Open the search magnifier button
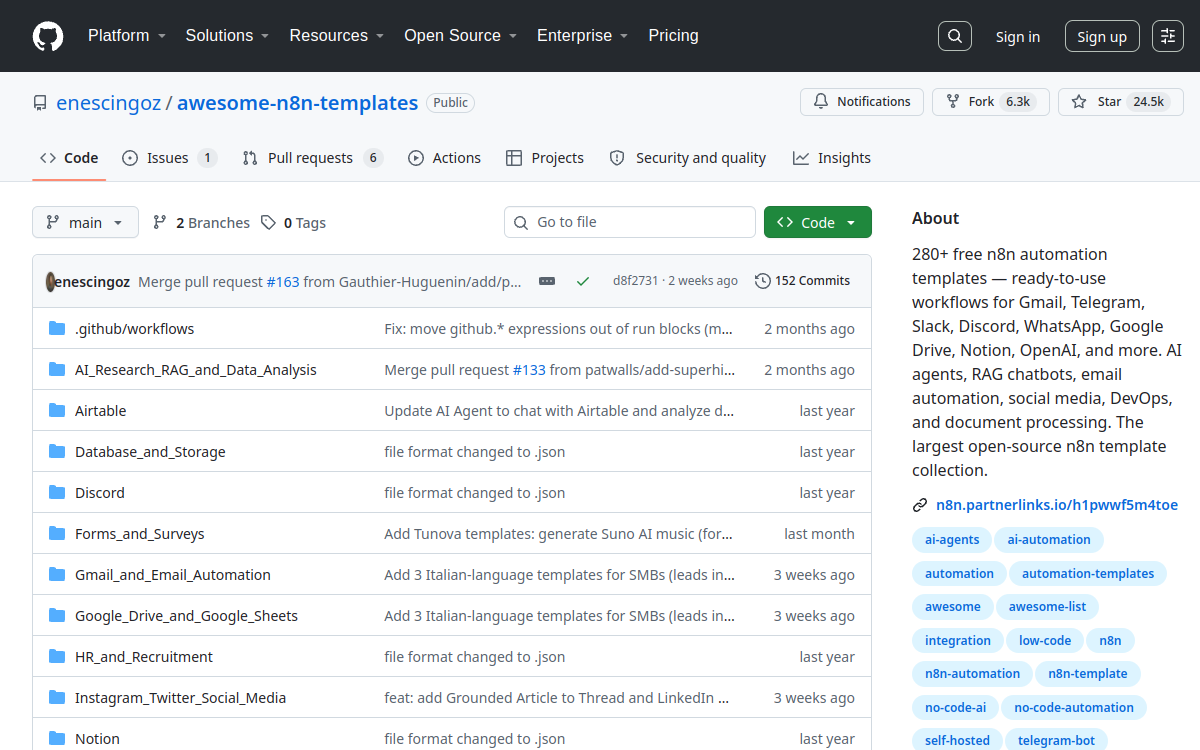 pyautogui.click(x=955, y=36)
